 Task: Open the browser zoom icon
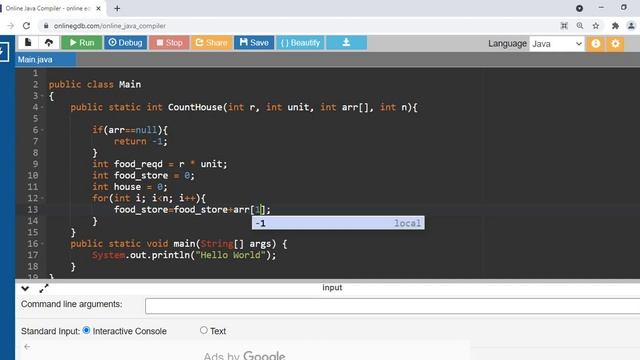580,26
